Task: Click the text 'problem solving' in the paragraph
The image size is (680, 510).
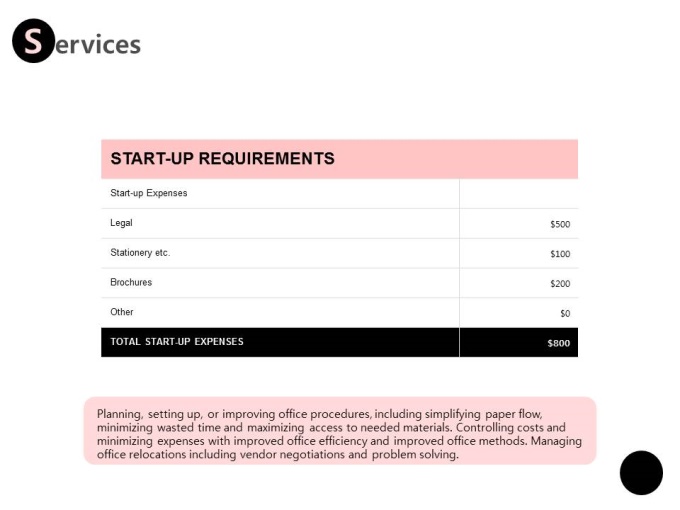Action: click(415, 454)
